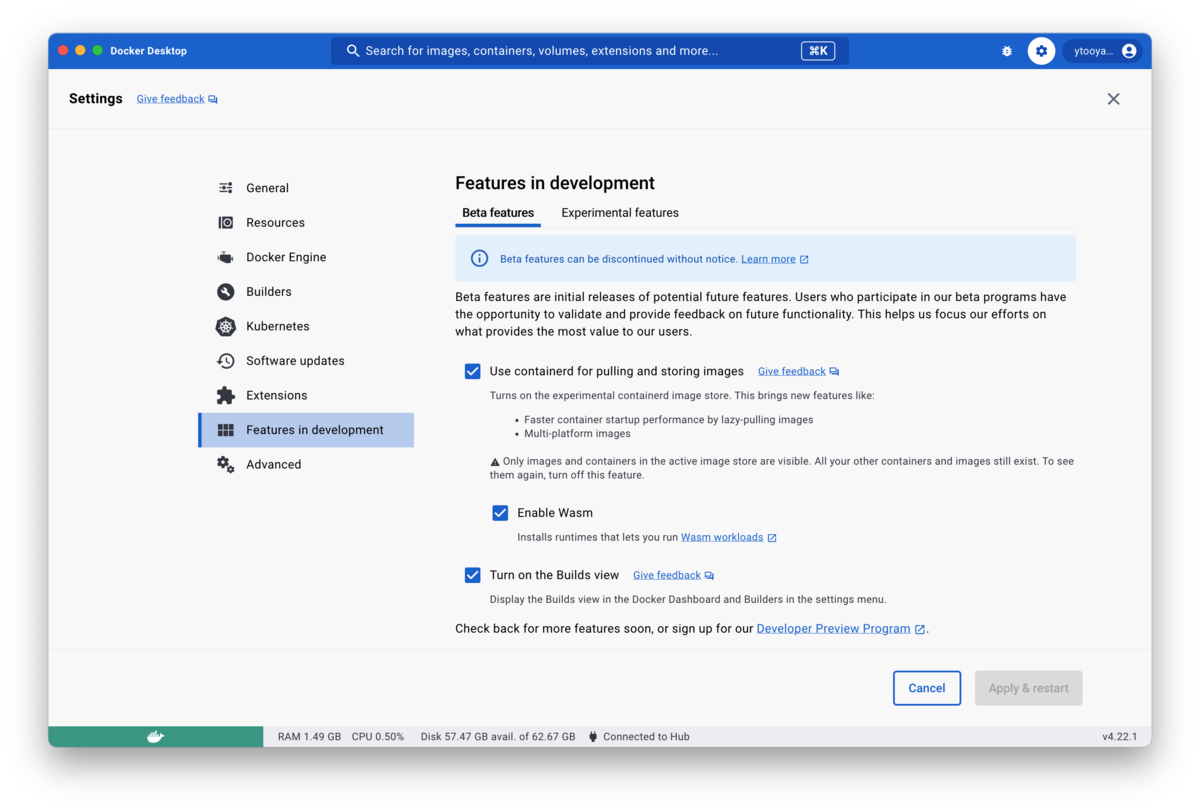1200x811 pixels.
Task: Open the Wasm workloads link
Action: pos(722,537)
